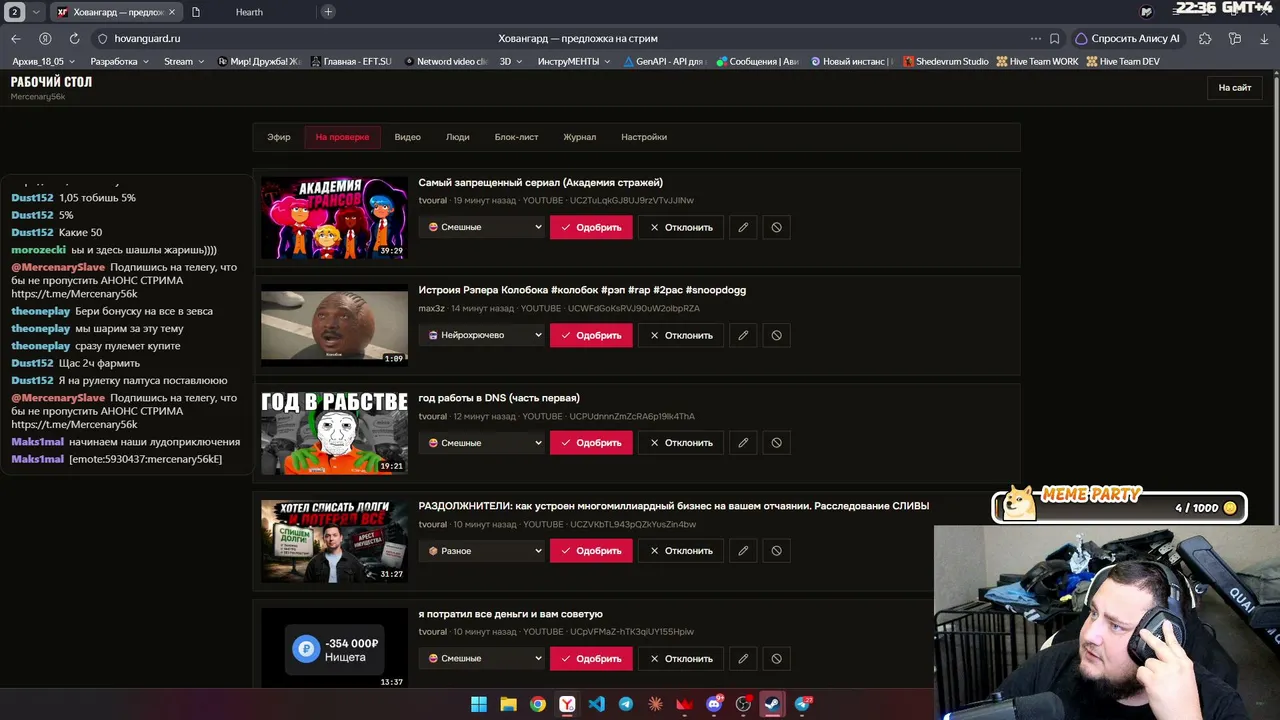Screen dimensions: 1280x720
Task: Click the Самый запрещенный сериал video title
Action: (x=541, y=183)
